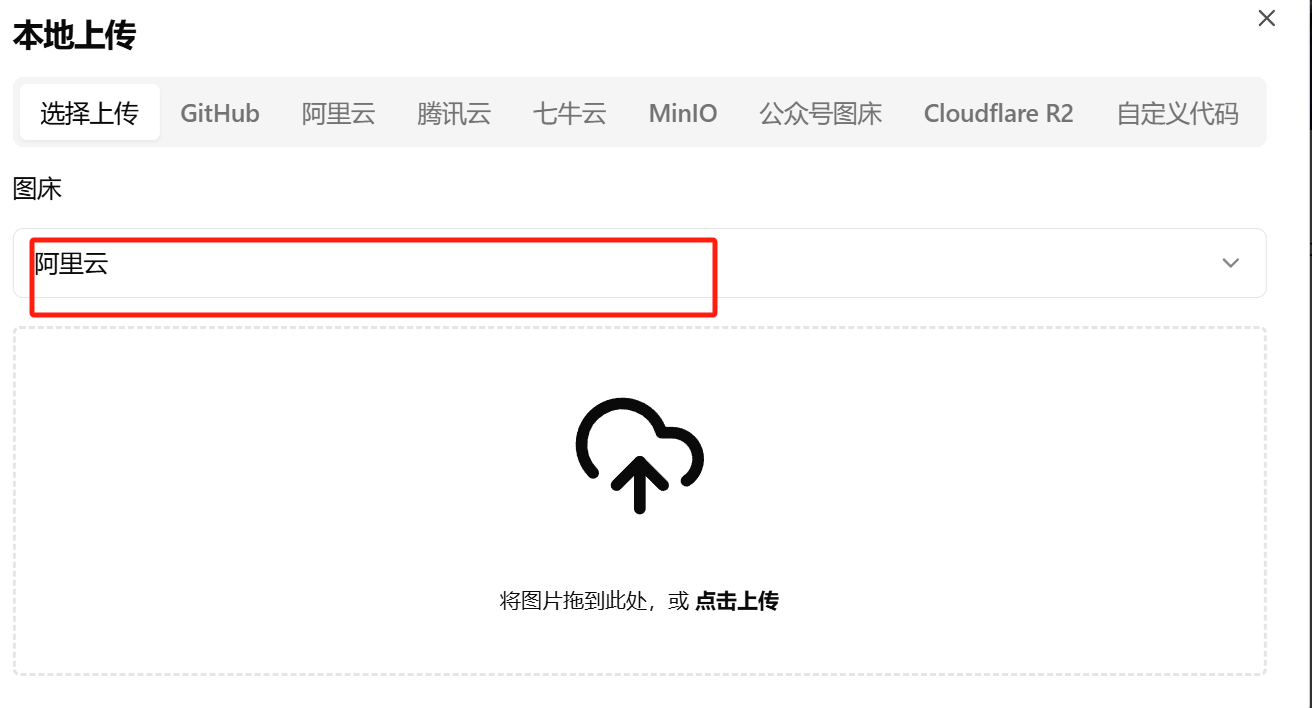Switch to the 七牛云 tab
The width and height of the screenshot is (1312, 708).
pyautogui.click(x=570, y=113)
